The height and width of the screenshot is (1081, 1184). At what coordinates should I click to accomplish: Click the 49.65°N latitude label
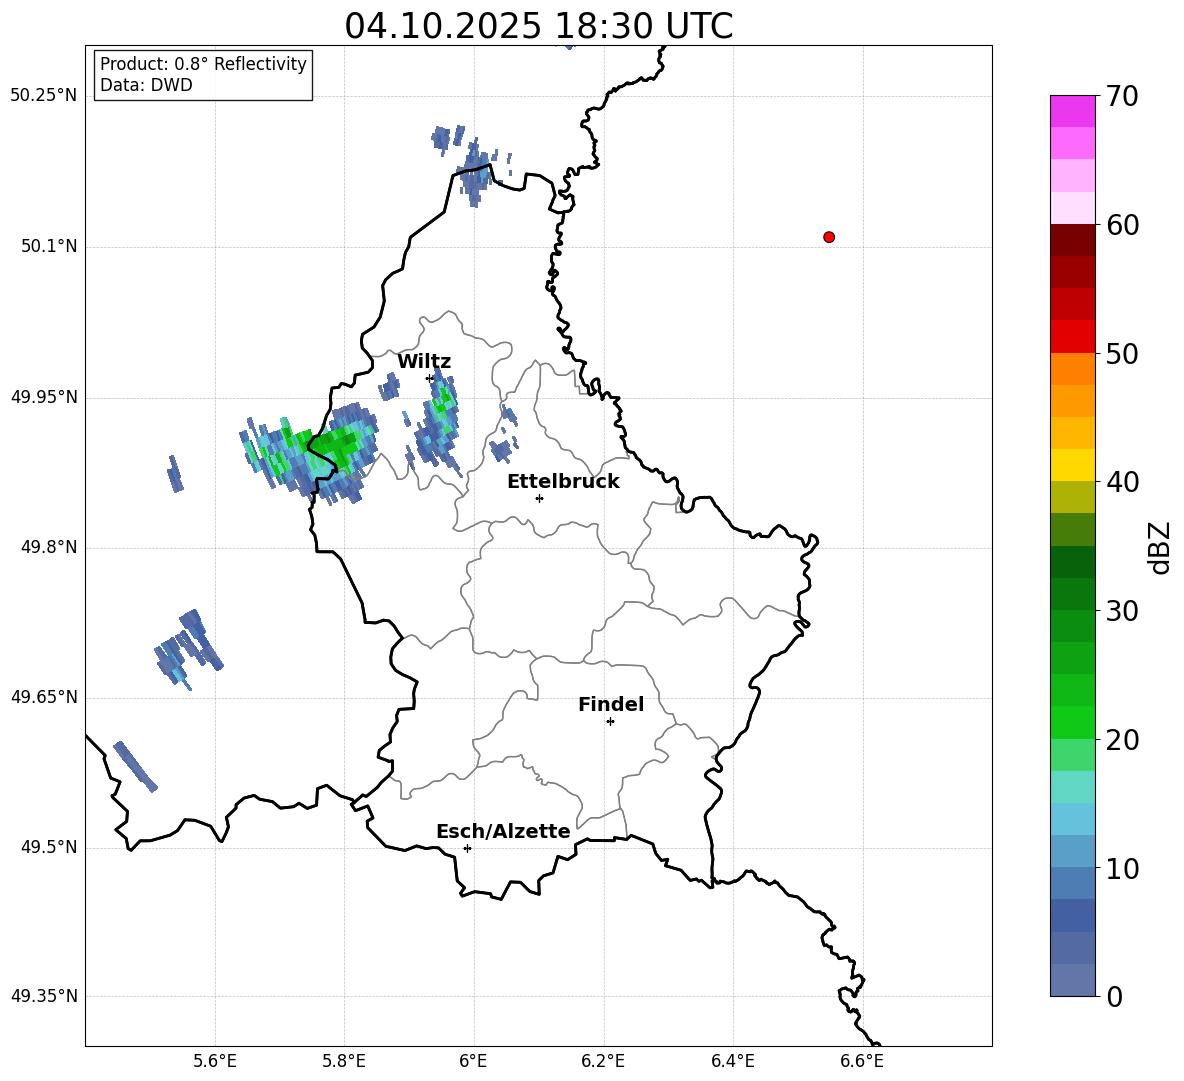[44, 697]
